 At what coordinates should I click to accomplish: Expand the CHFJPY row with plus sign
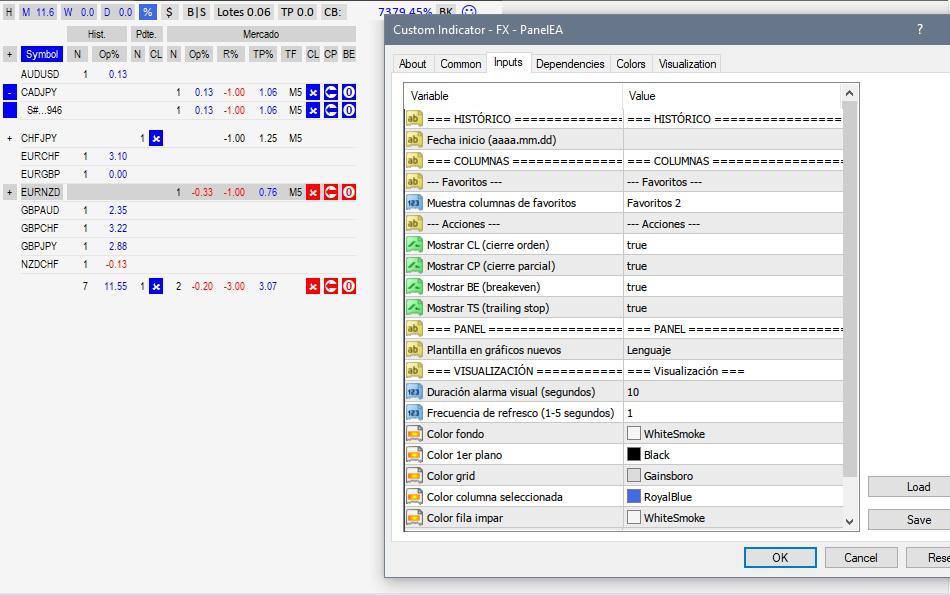(10, 138)
